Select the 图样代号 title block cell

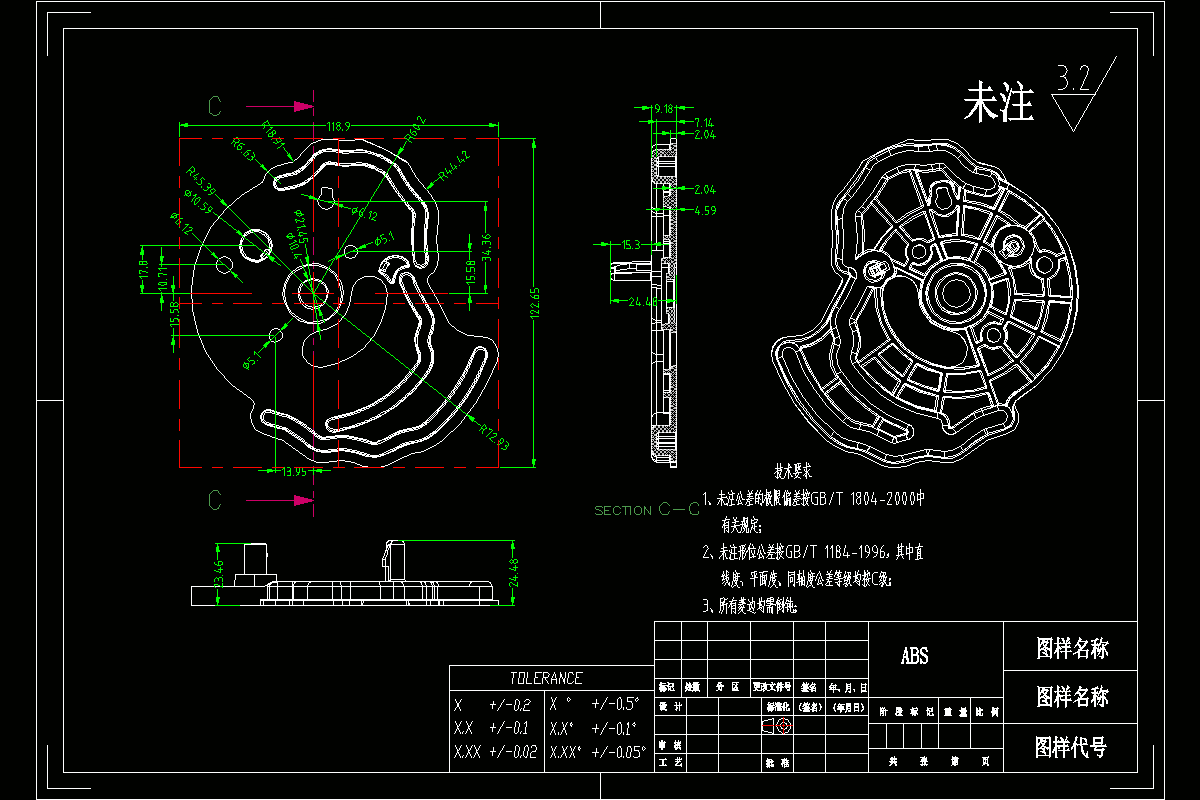(x=1070, y=747)
